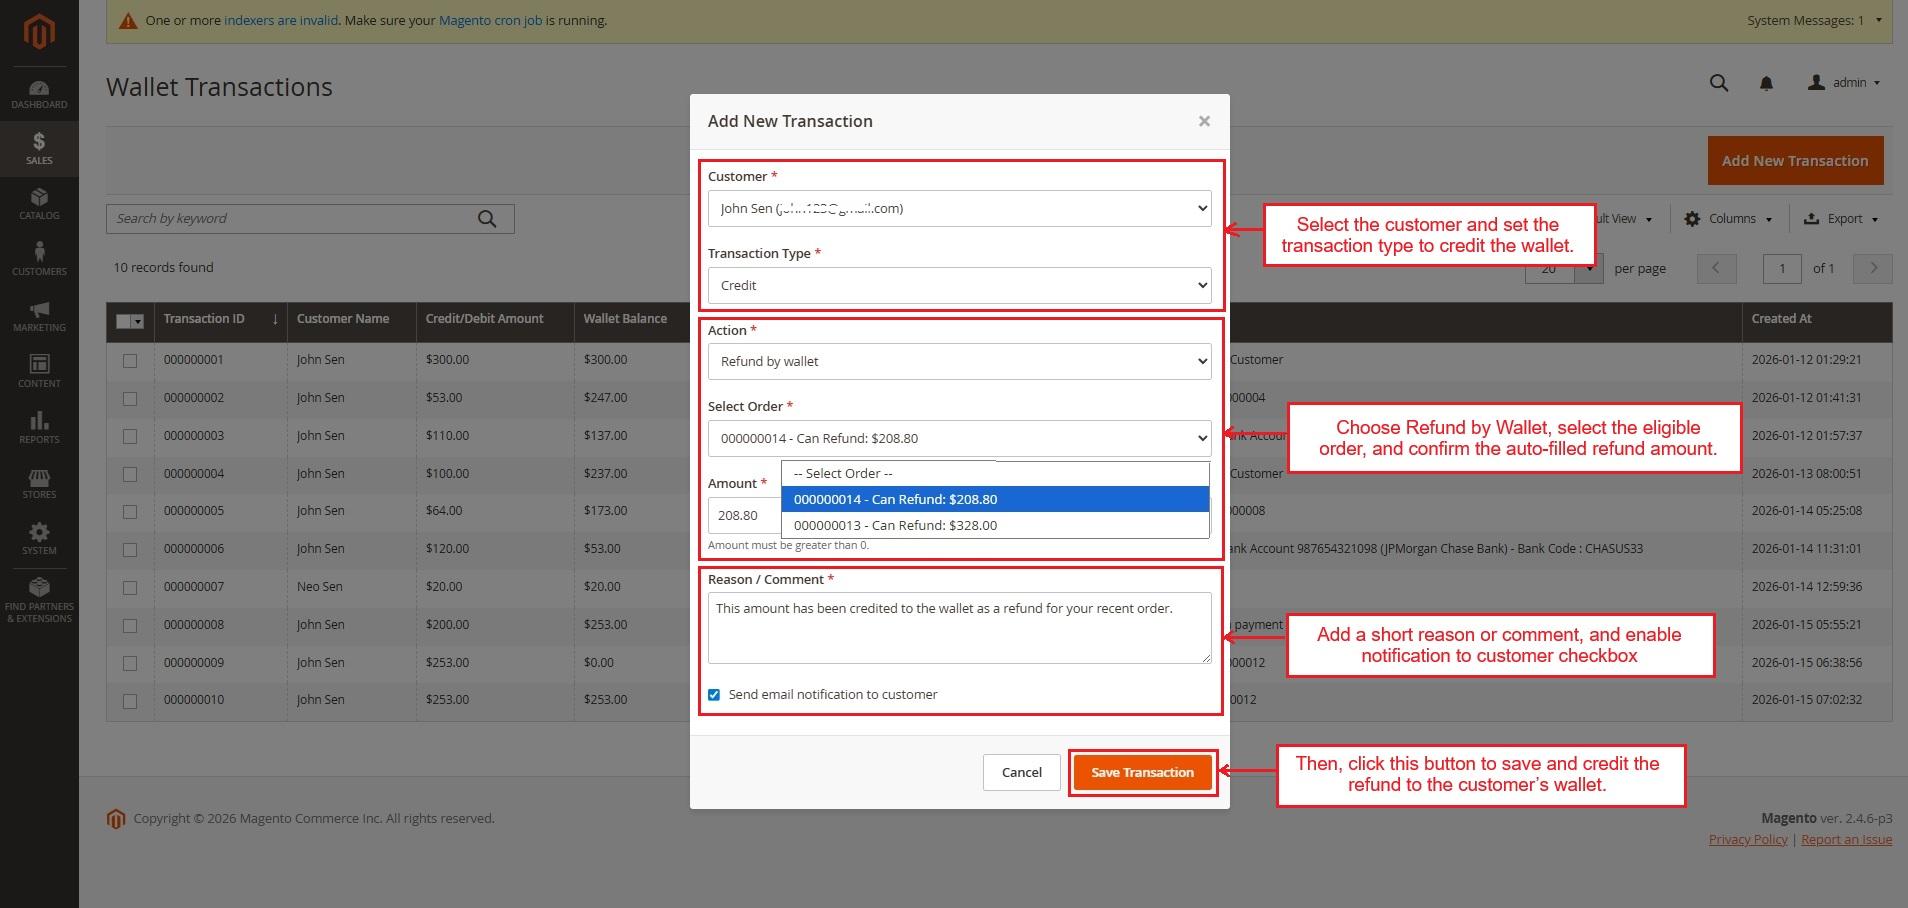1908x908 pixels.
Task: Open the Customer dropdown in the dialog
Action: (958, 209)
